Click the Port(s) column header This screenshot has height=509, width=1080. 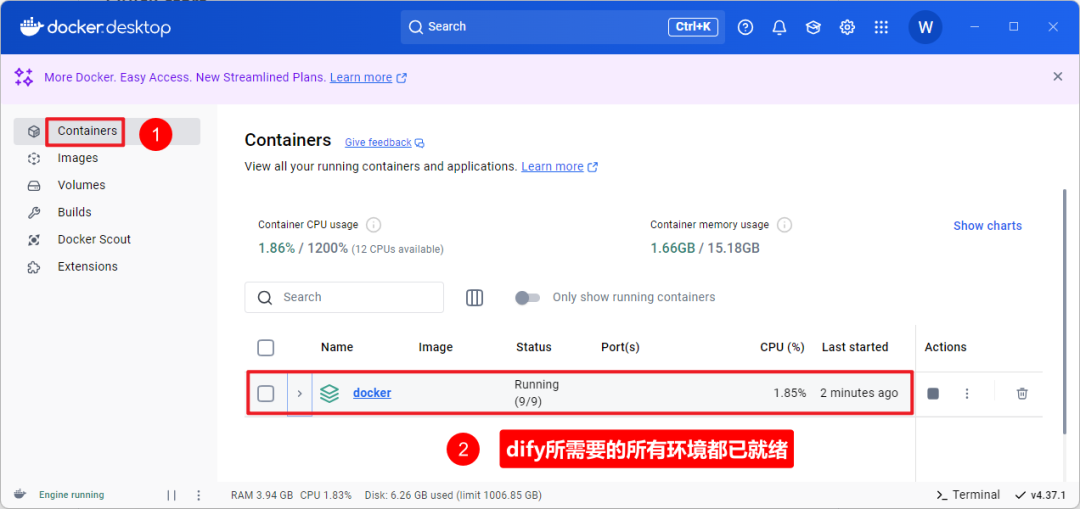pos(621,347)
